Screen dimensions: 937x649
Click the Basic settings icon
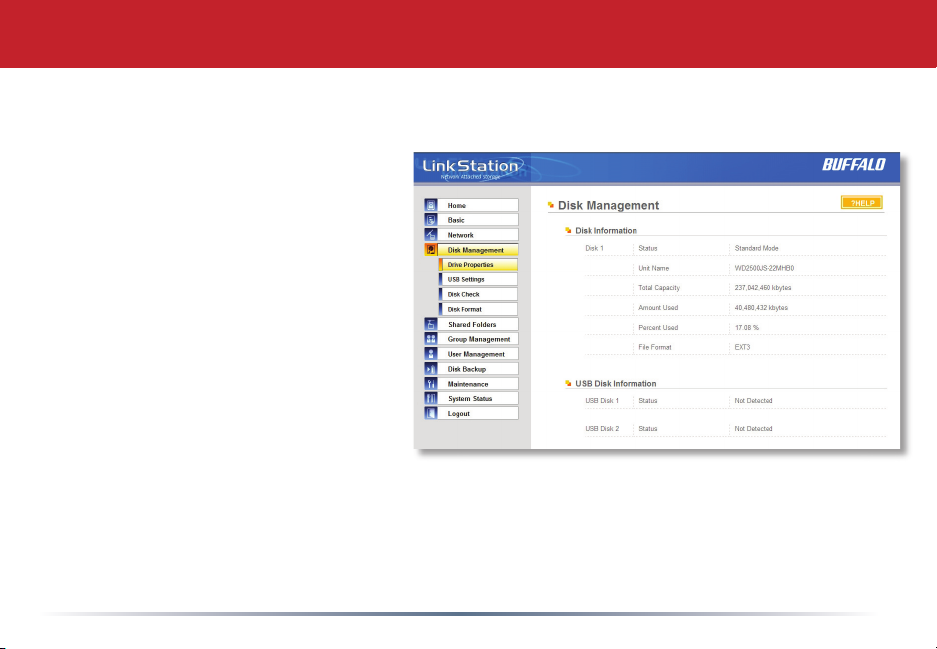click(x=431, y=220)
